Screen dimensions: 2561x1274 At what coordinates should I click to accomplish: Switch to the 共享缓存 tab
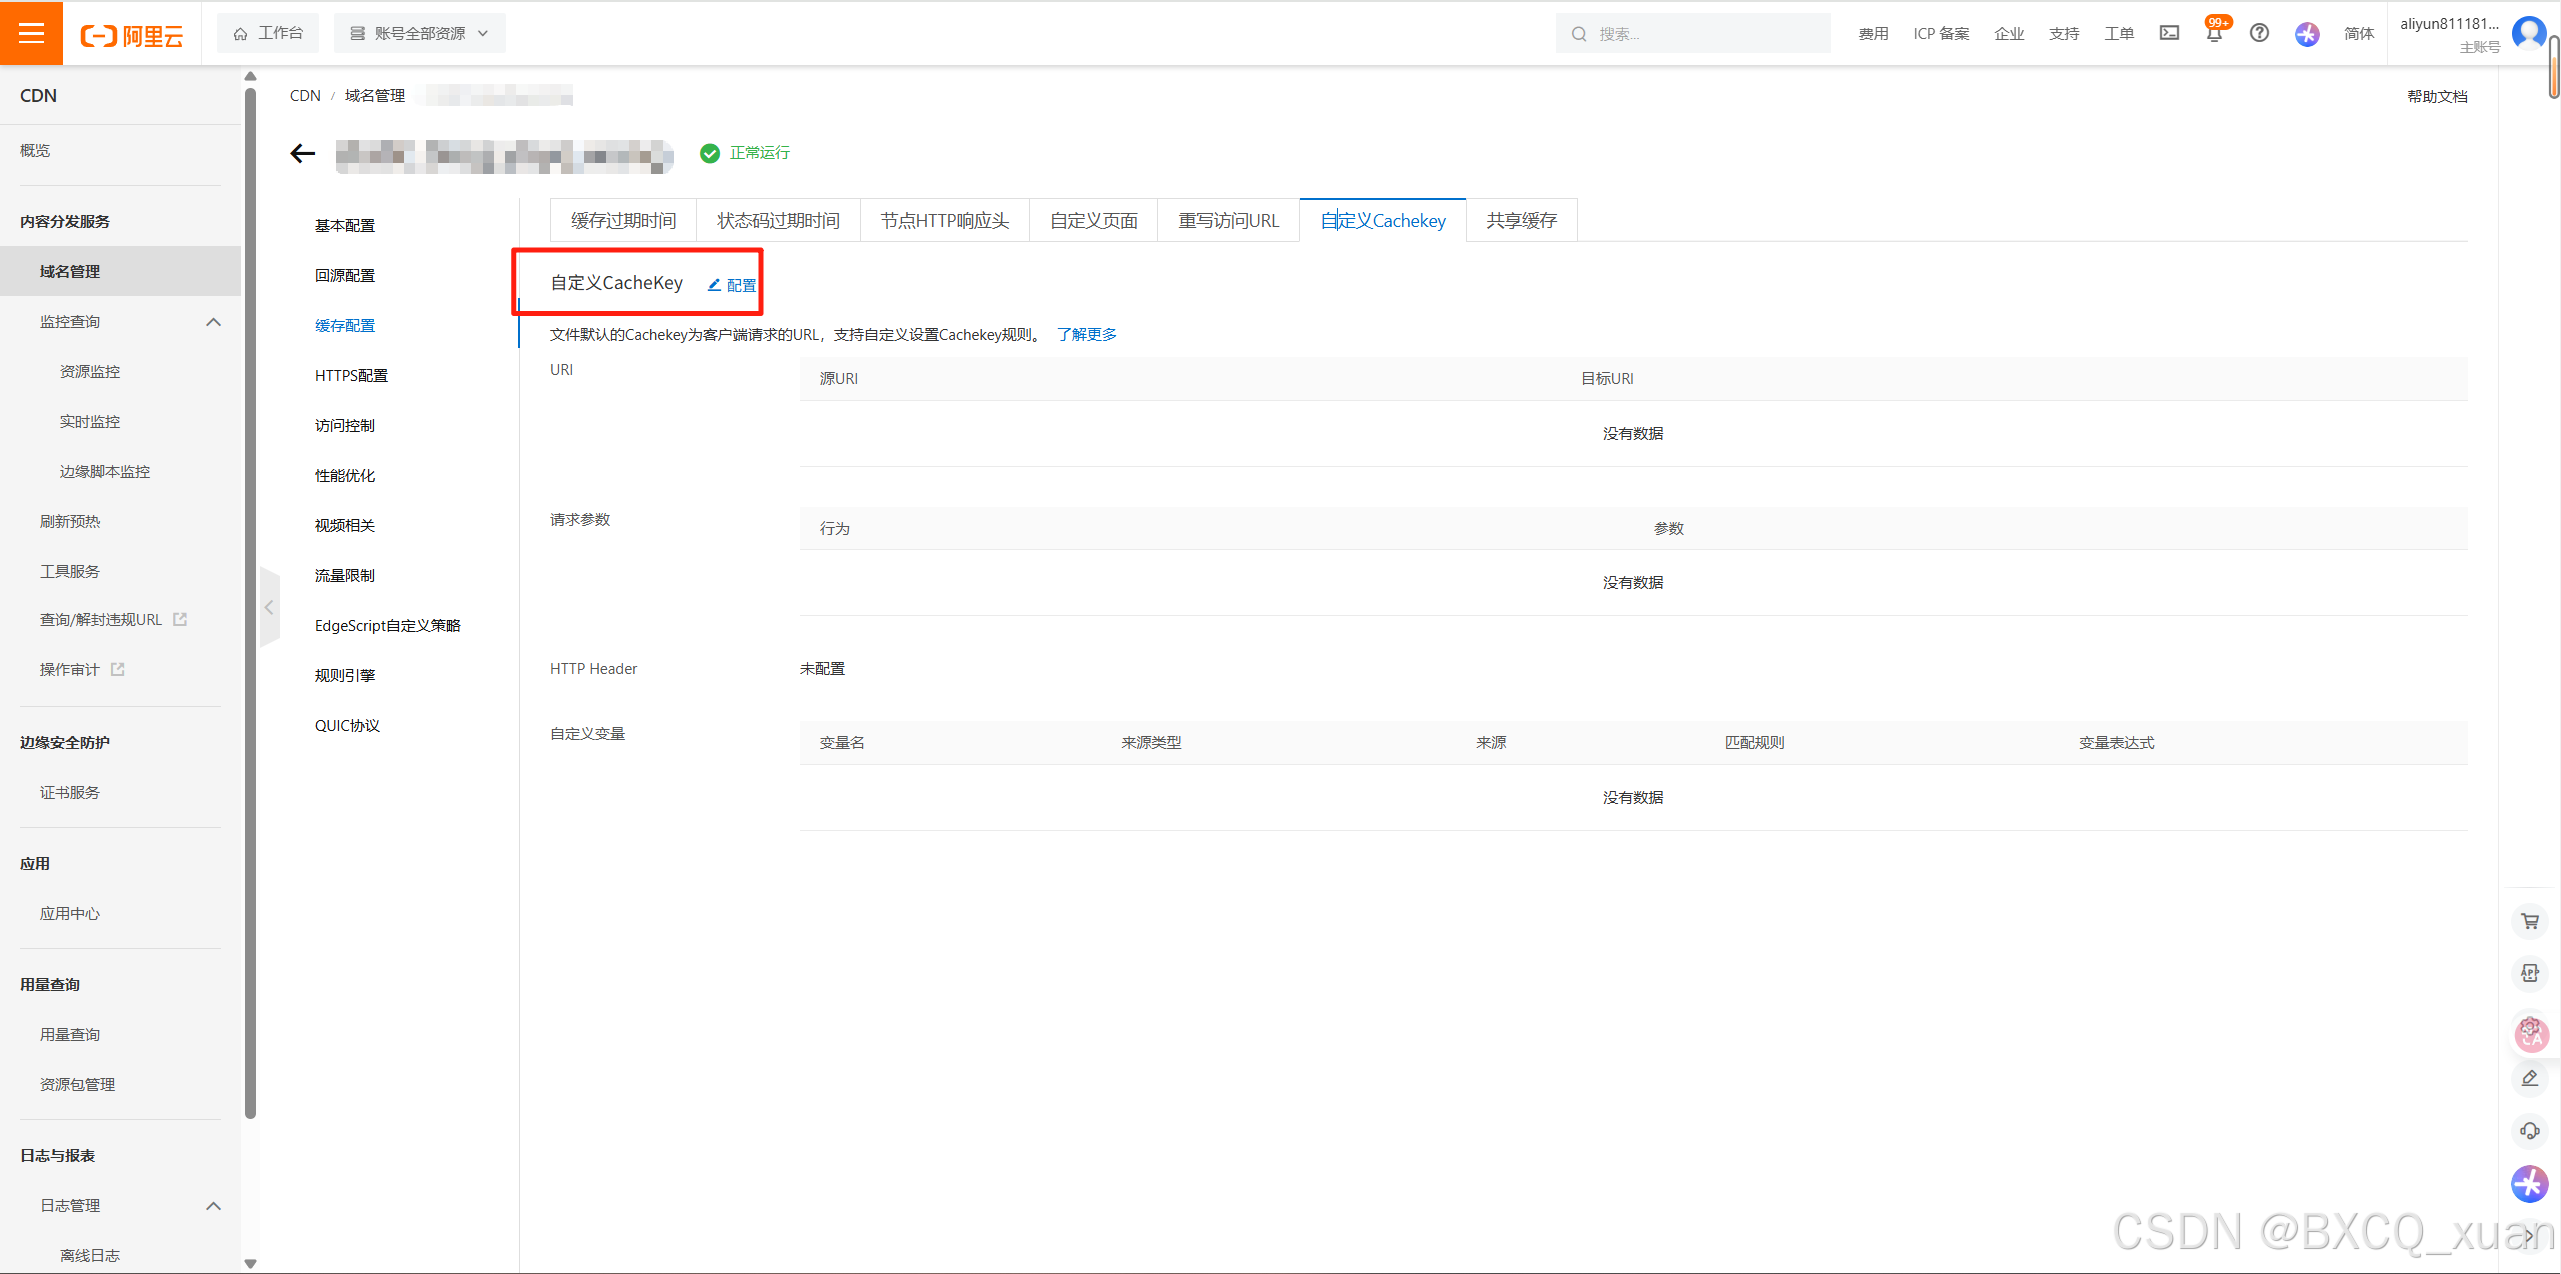pyautogui.click(x=1521, y=220)
